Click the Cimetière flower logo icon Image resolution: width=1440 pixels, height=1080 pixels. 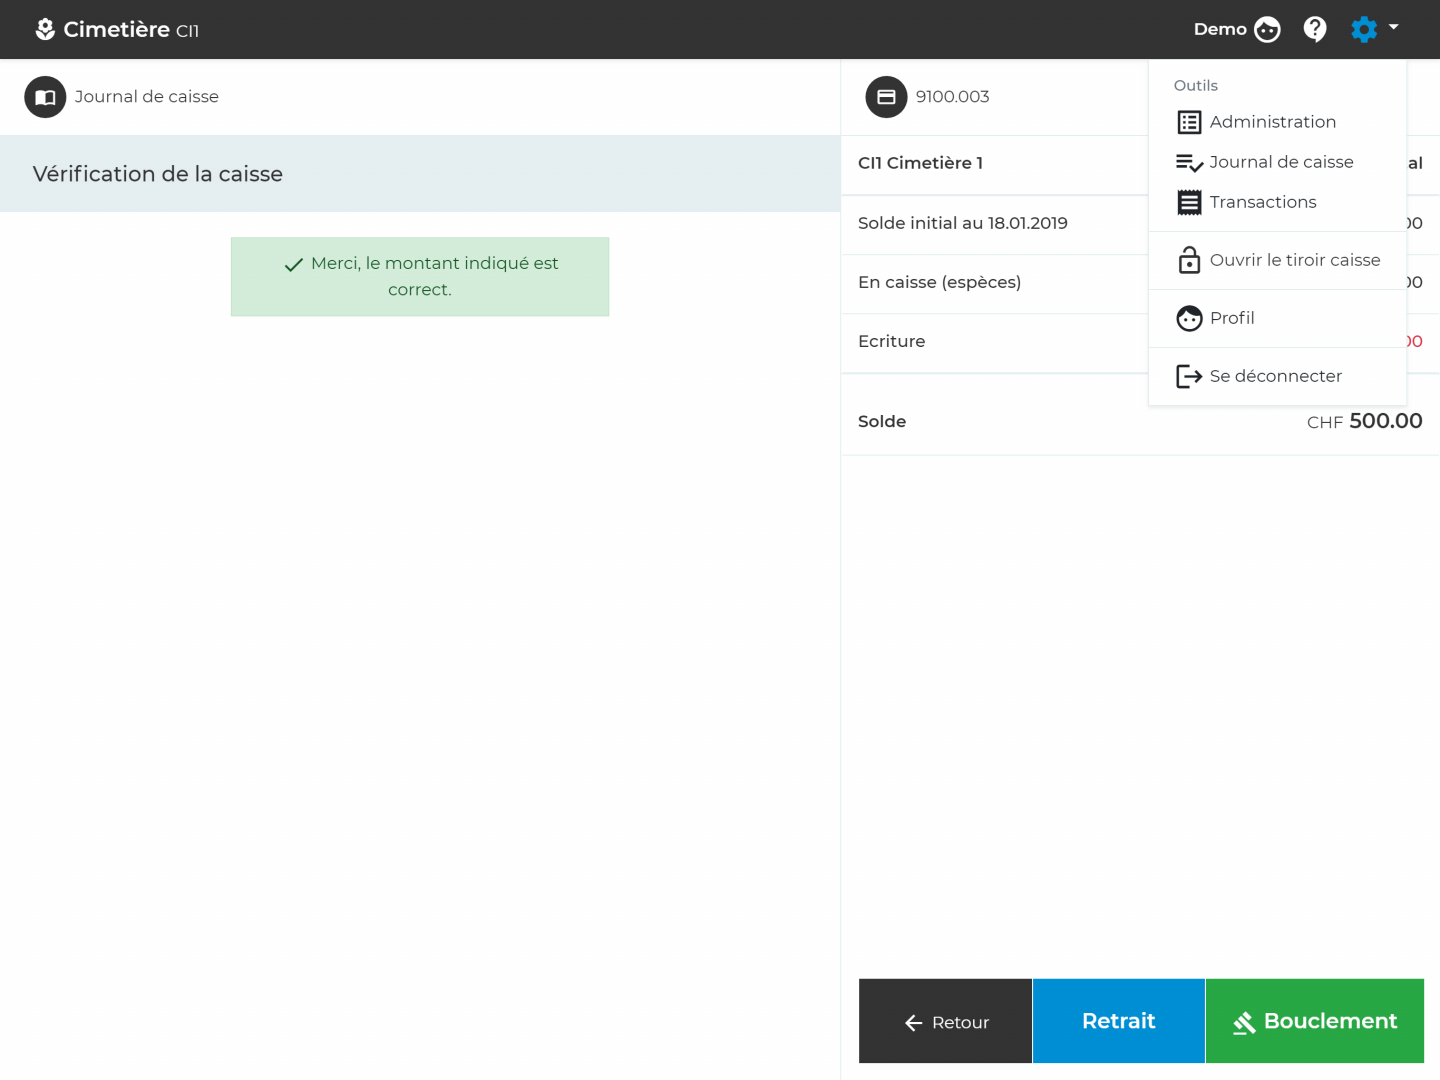45,30
